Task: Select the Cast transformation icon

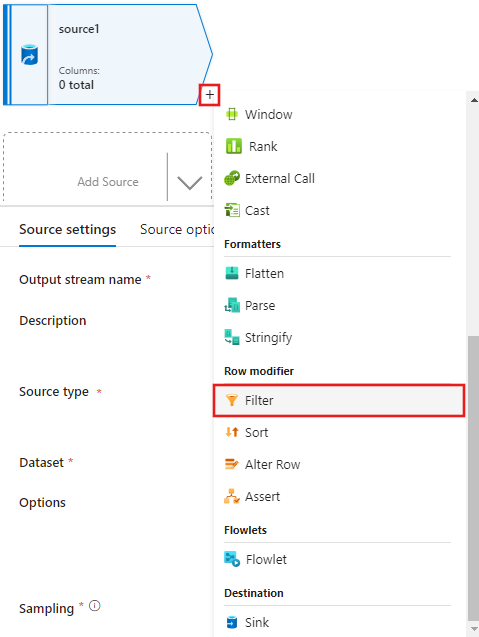Action: (x=232, y=210)
